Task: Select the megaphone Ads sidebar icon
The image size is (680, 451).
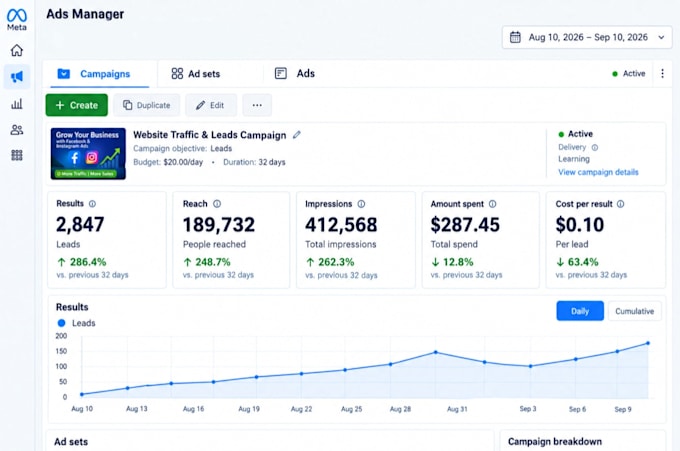Action: point(17,77)
